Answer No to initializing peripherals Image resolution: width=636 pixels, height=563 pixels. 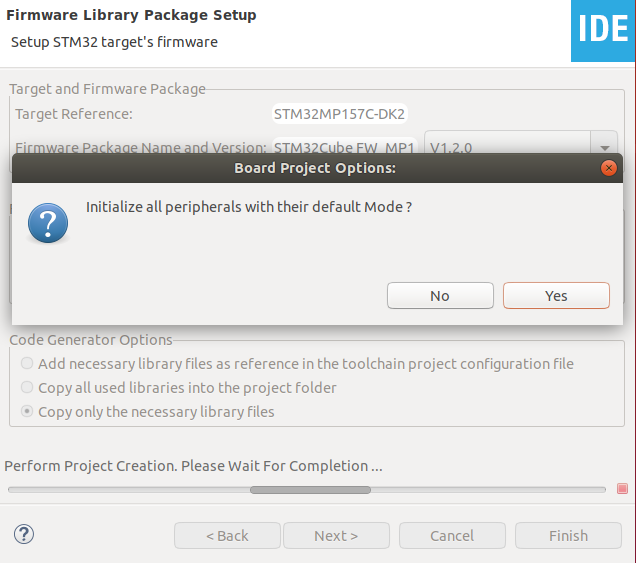pyautogui.click(x=440, y=296)
